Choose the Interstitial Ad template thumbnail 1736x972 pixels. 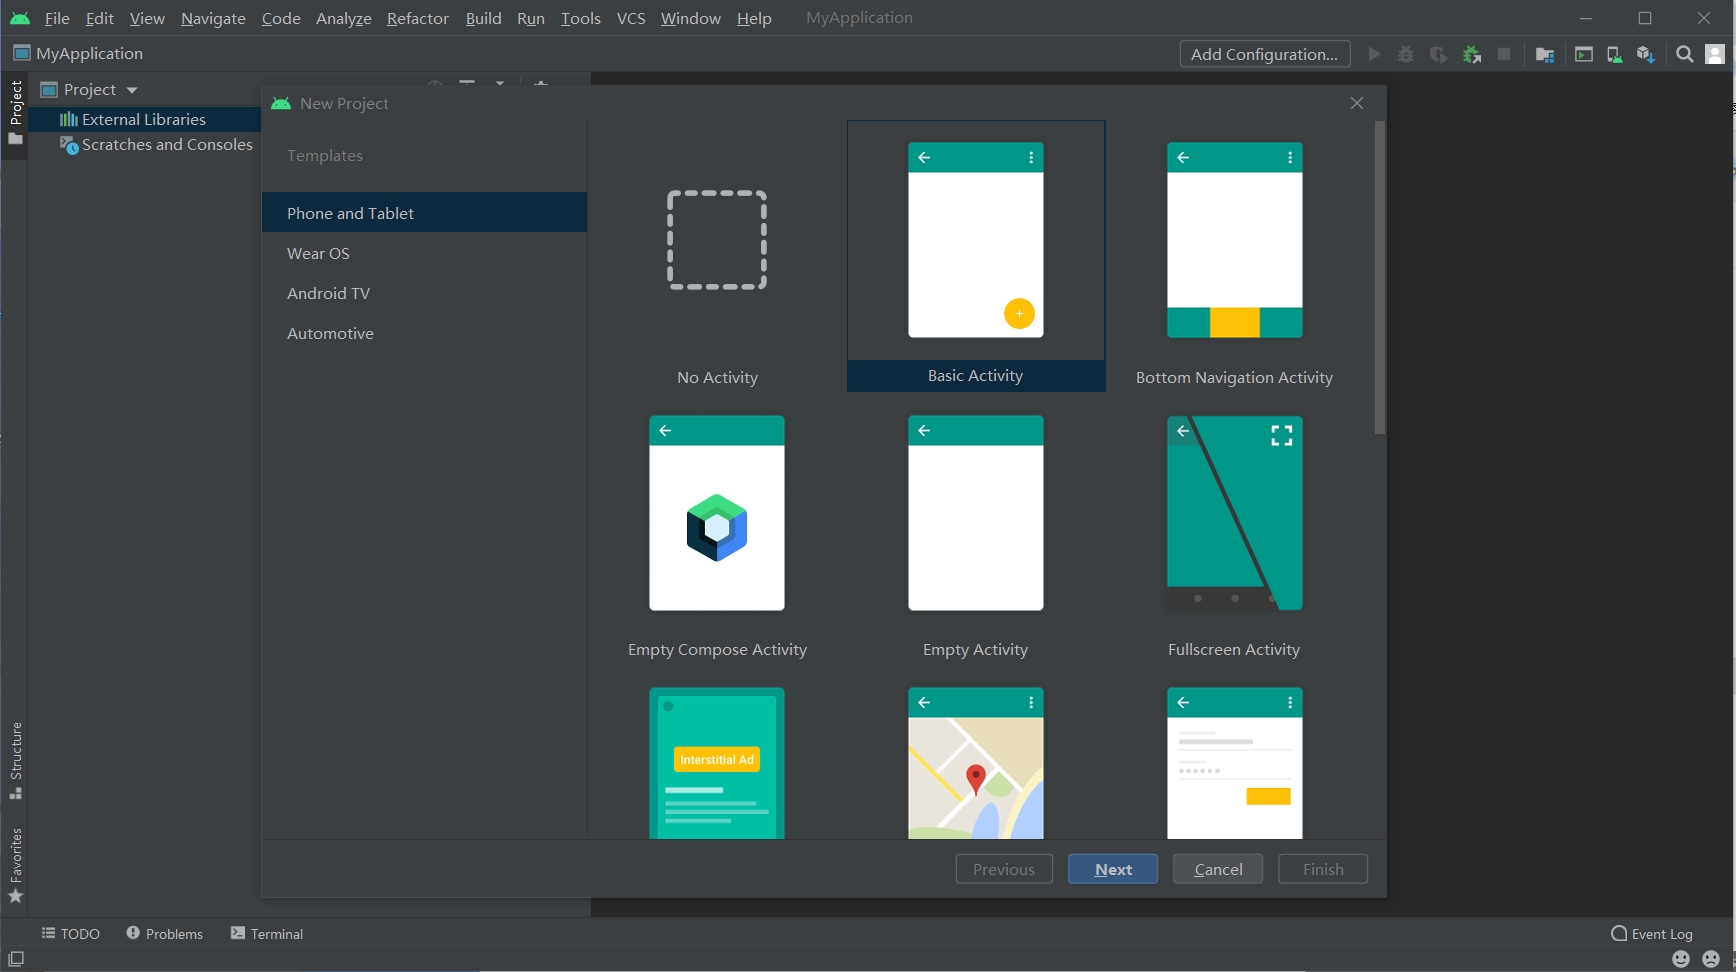click(717, 762)
